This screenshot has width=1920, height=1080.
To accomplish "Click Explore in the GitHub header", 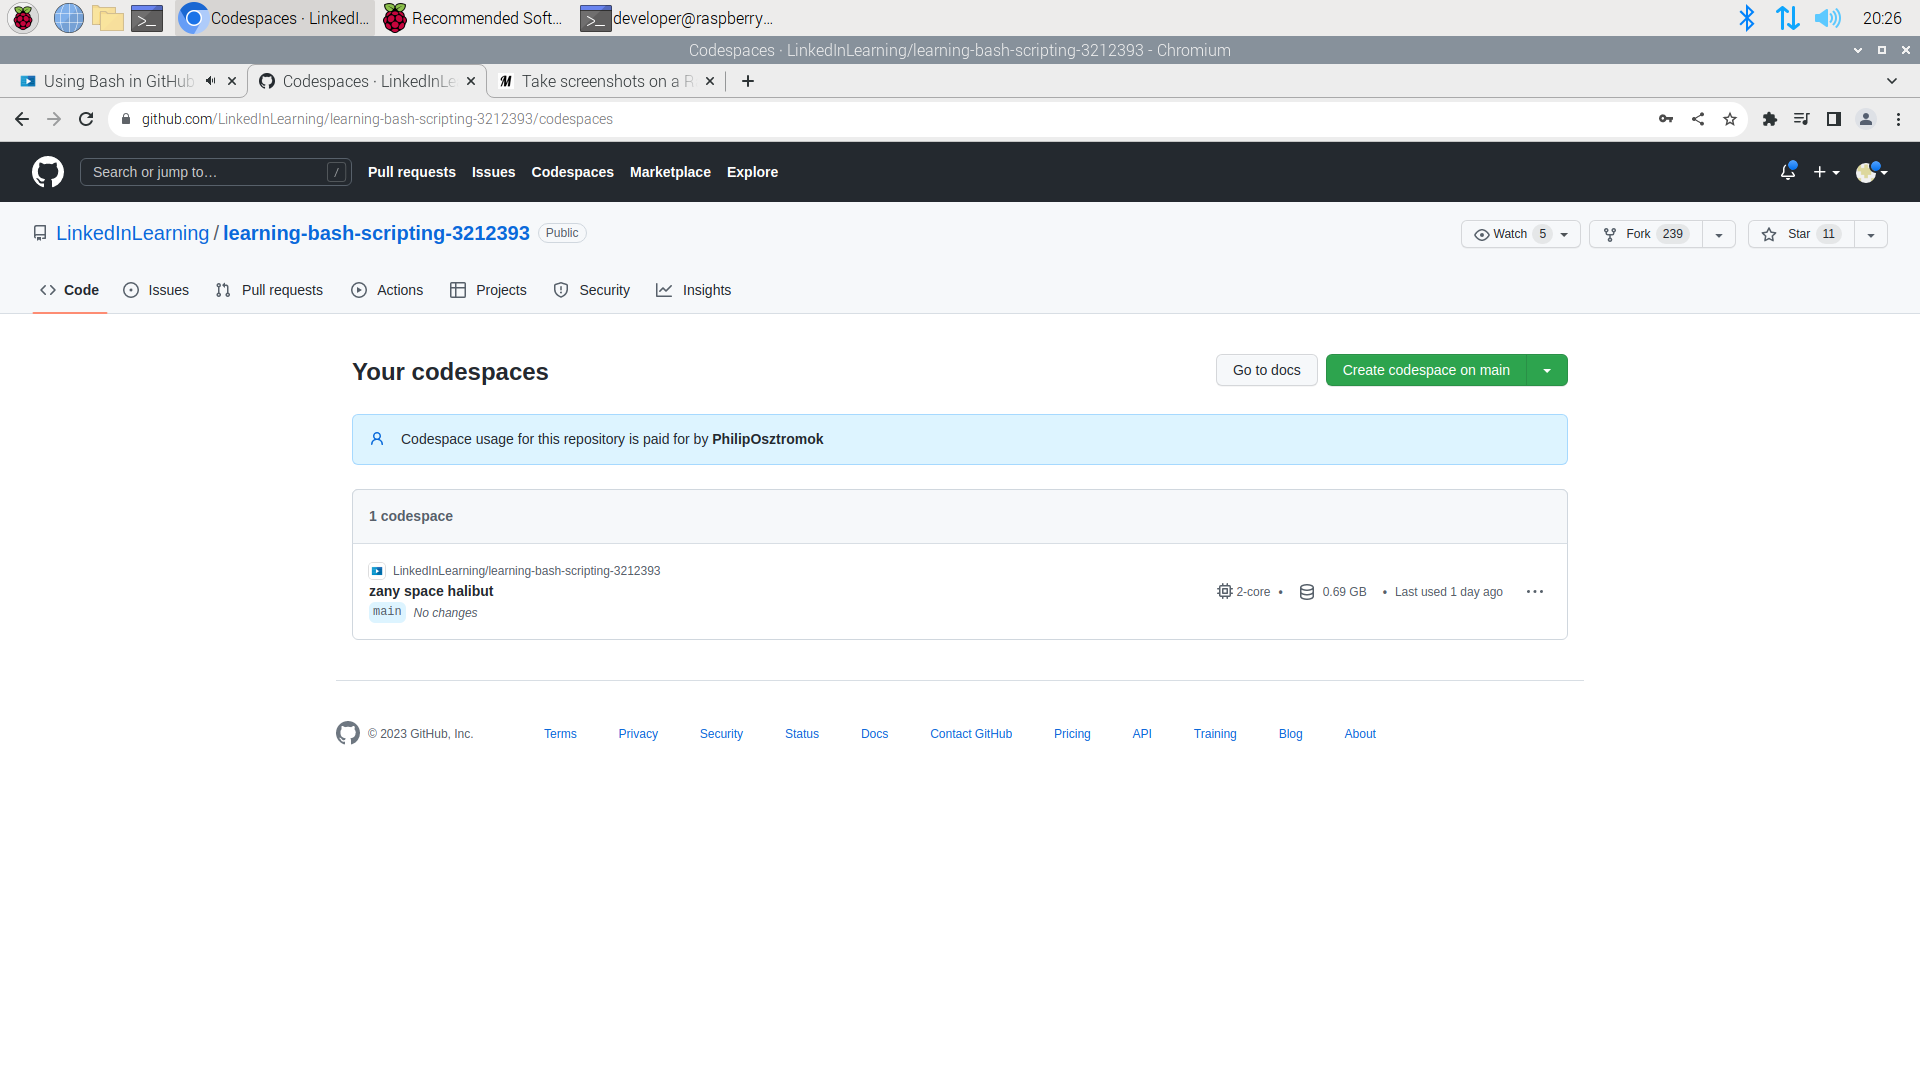I will (752, 172).
